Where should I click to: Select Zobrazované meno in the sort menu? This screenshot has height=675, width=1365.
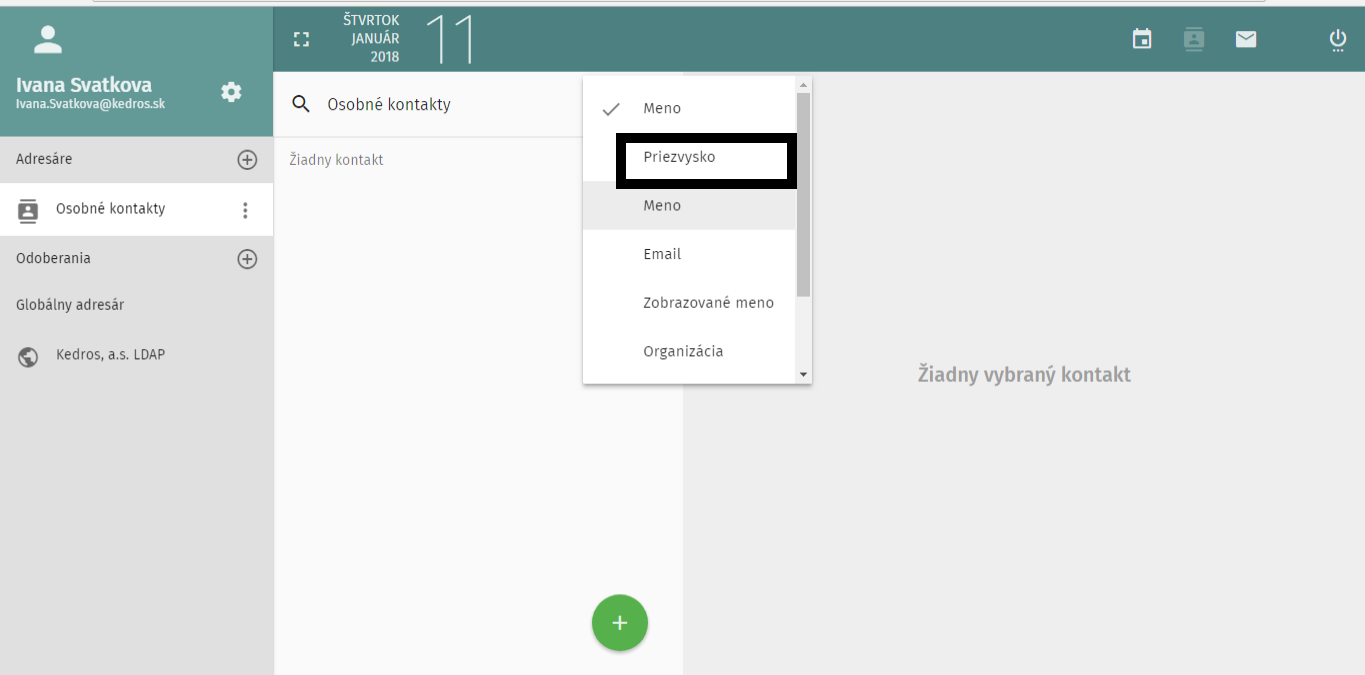708,303
